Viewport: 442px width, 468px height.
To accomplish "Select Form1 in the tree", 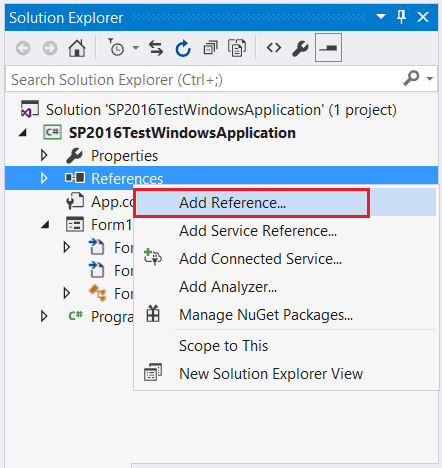I will pos(112,225).
